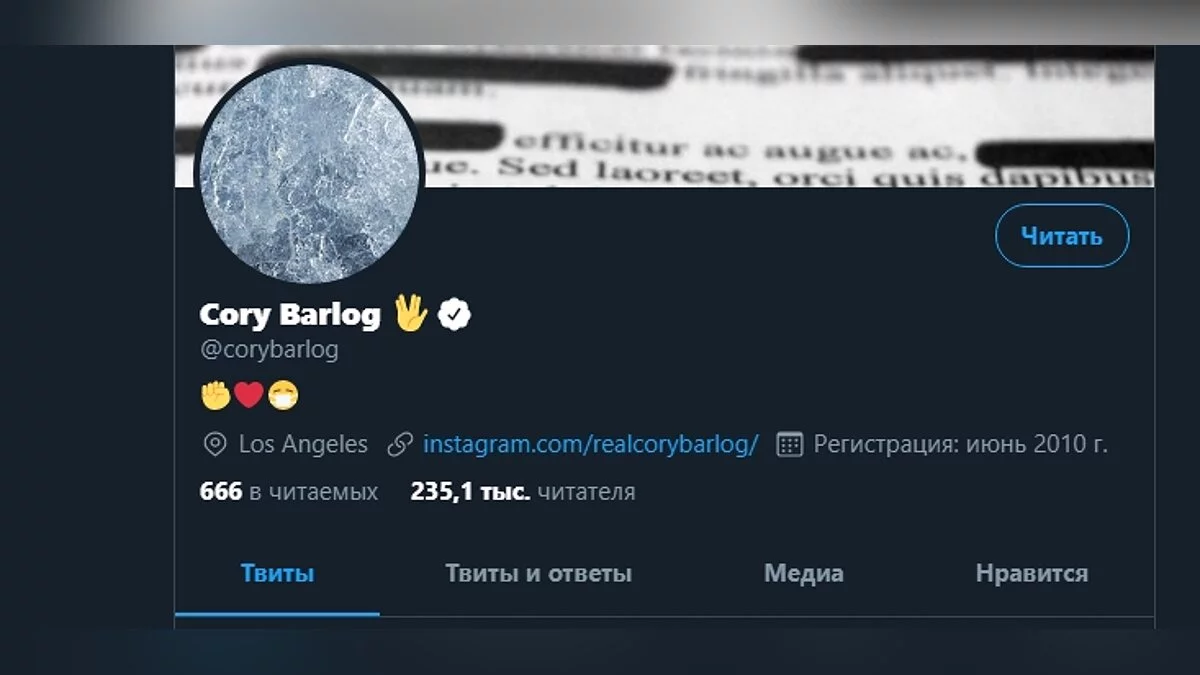Open the Твиты и ответы tab
Screen dimensions: 1200x675
[x=538, y=574]
